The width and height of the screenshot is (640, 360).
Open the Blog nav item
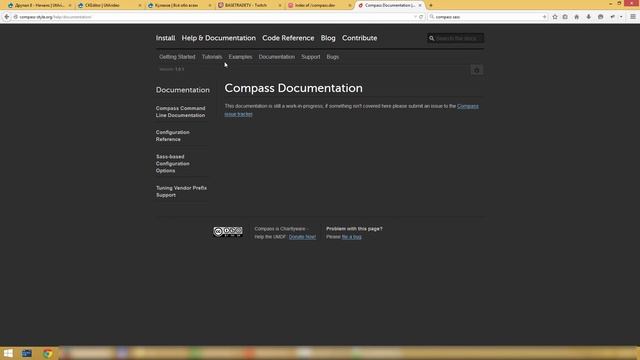point(328,38)
